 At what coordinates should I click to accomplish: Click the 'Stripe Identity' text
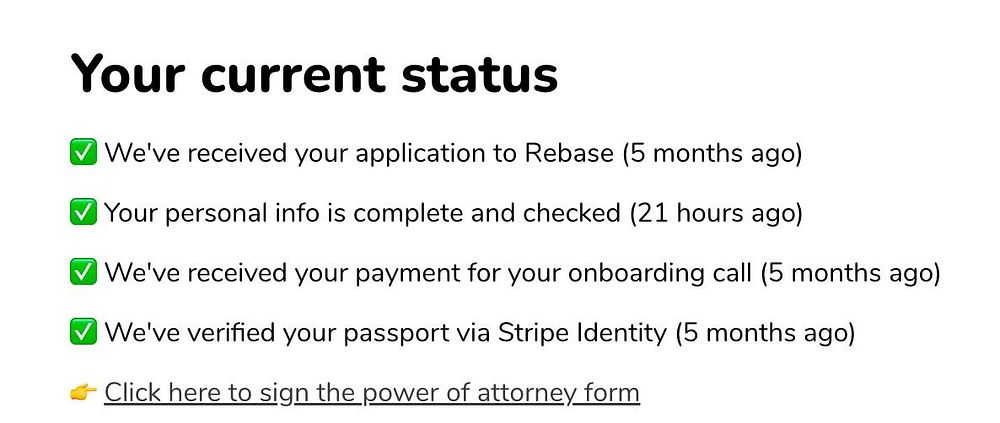coord(581,333)
